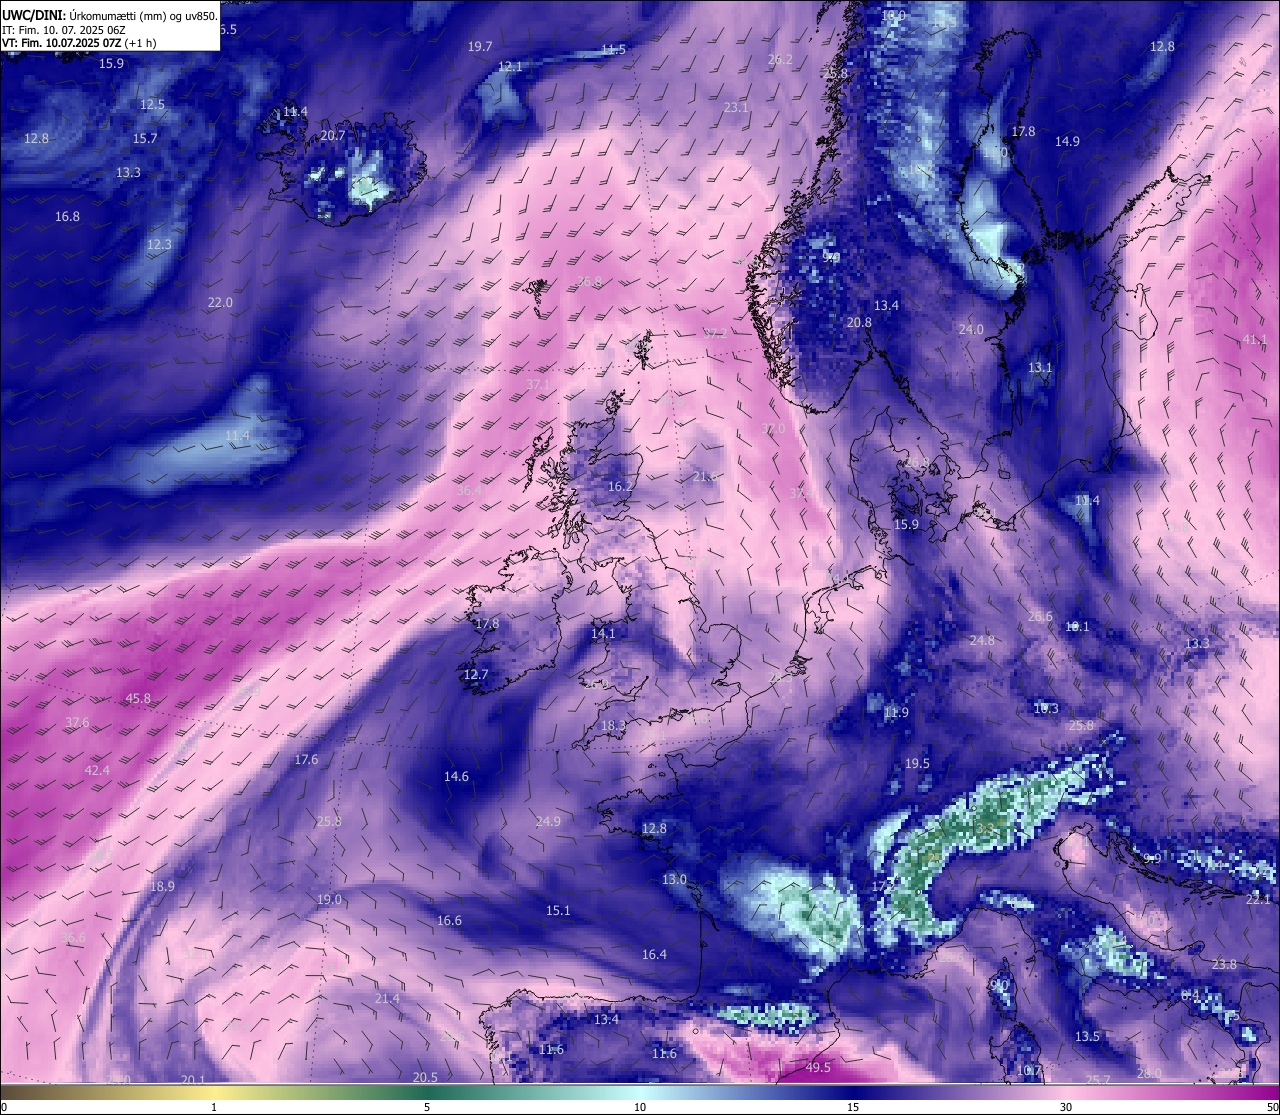Click the 20.5 value near the bottom edge
The width and height of the screenshot is (1280, 1115).
coord(425,1077)
